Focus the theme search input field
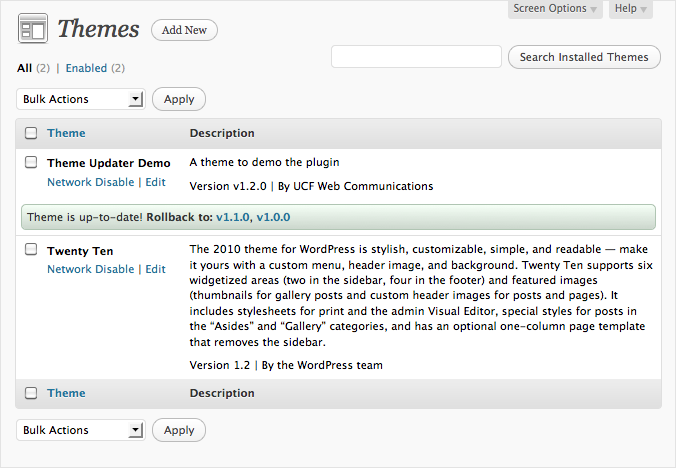 click(x=416, y=56)
